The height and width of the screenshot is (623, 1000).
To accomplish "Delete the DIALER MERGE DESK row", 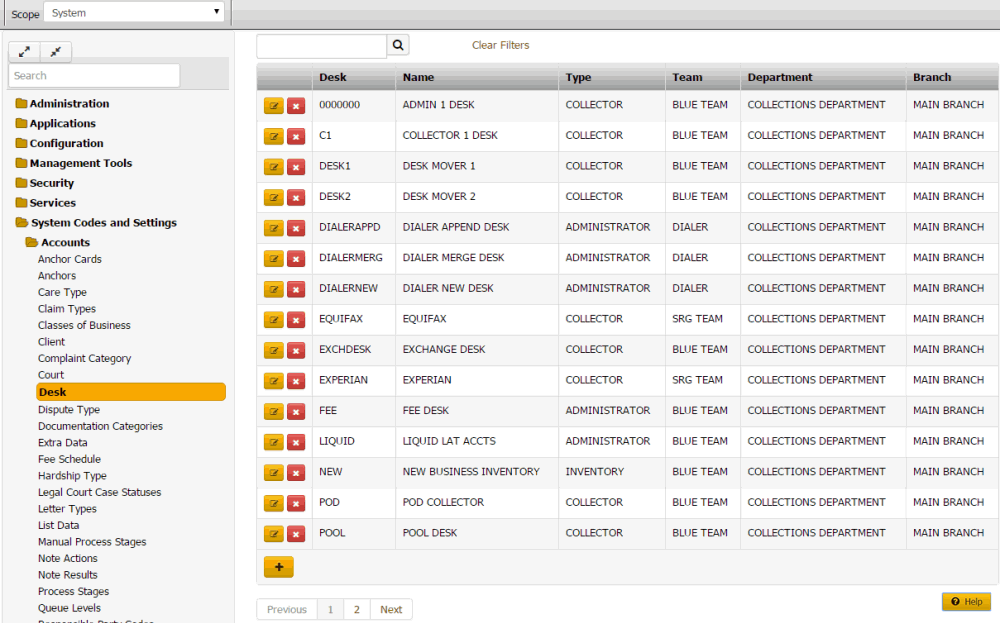I will 296,259.
